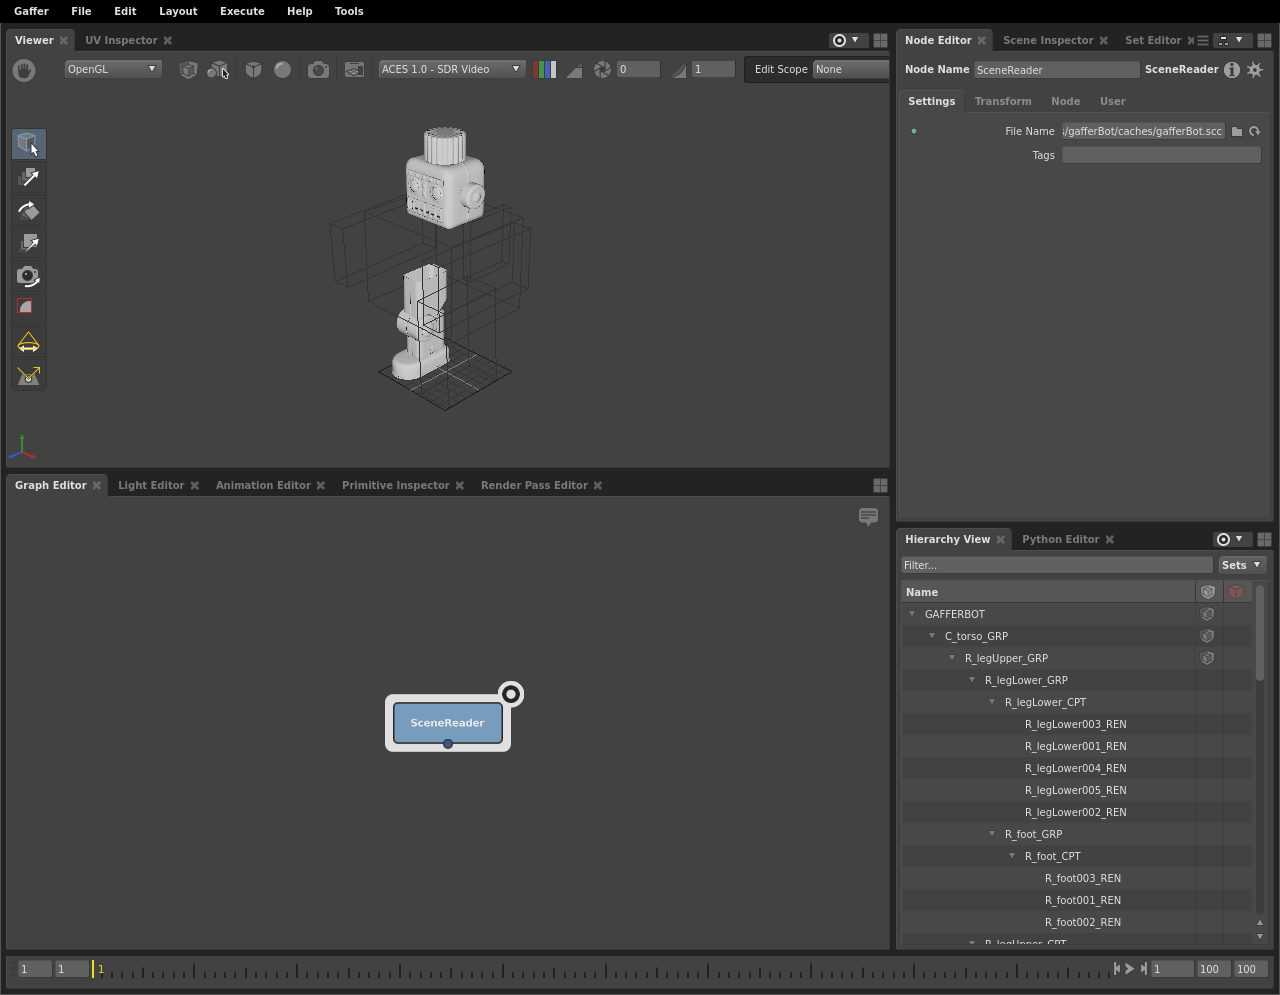Click the hand pause icon in Viewer

(x=24, y=69)
